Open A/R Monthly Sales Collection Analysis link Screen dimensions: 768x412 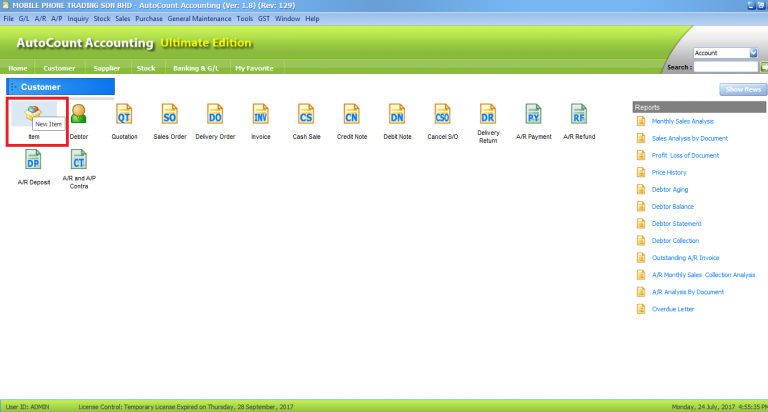703,275
